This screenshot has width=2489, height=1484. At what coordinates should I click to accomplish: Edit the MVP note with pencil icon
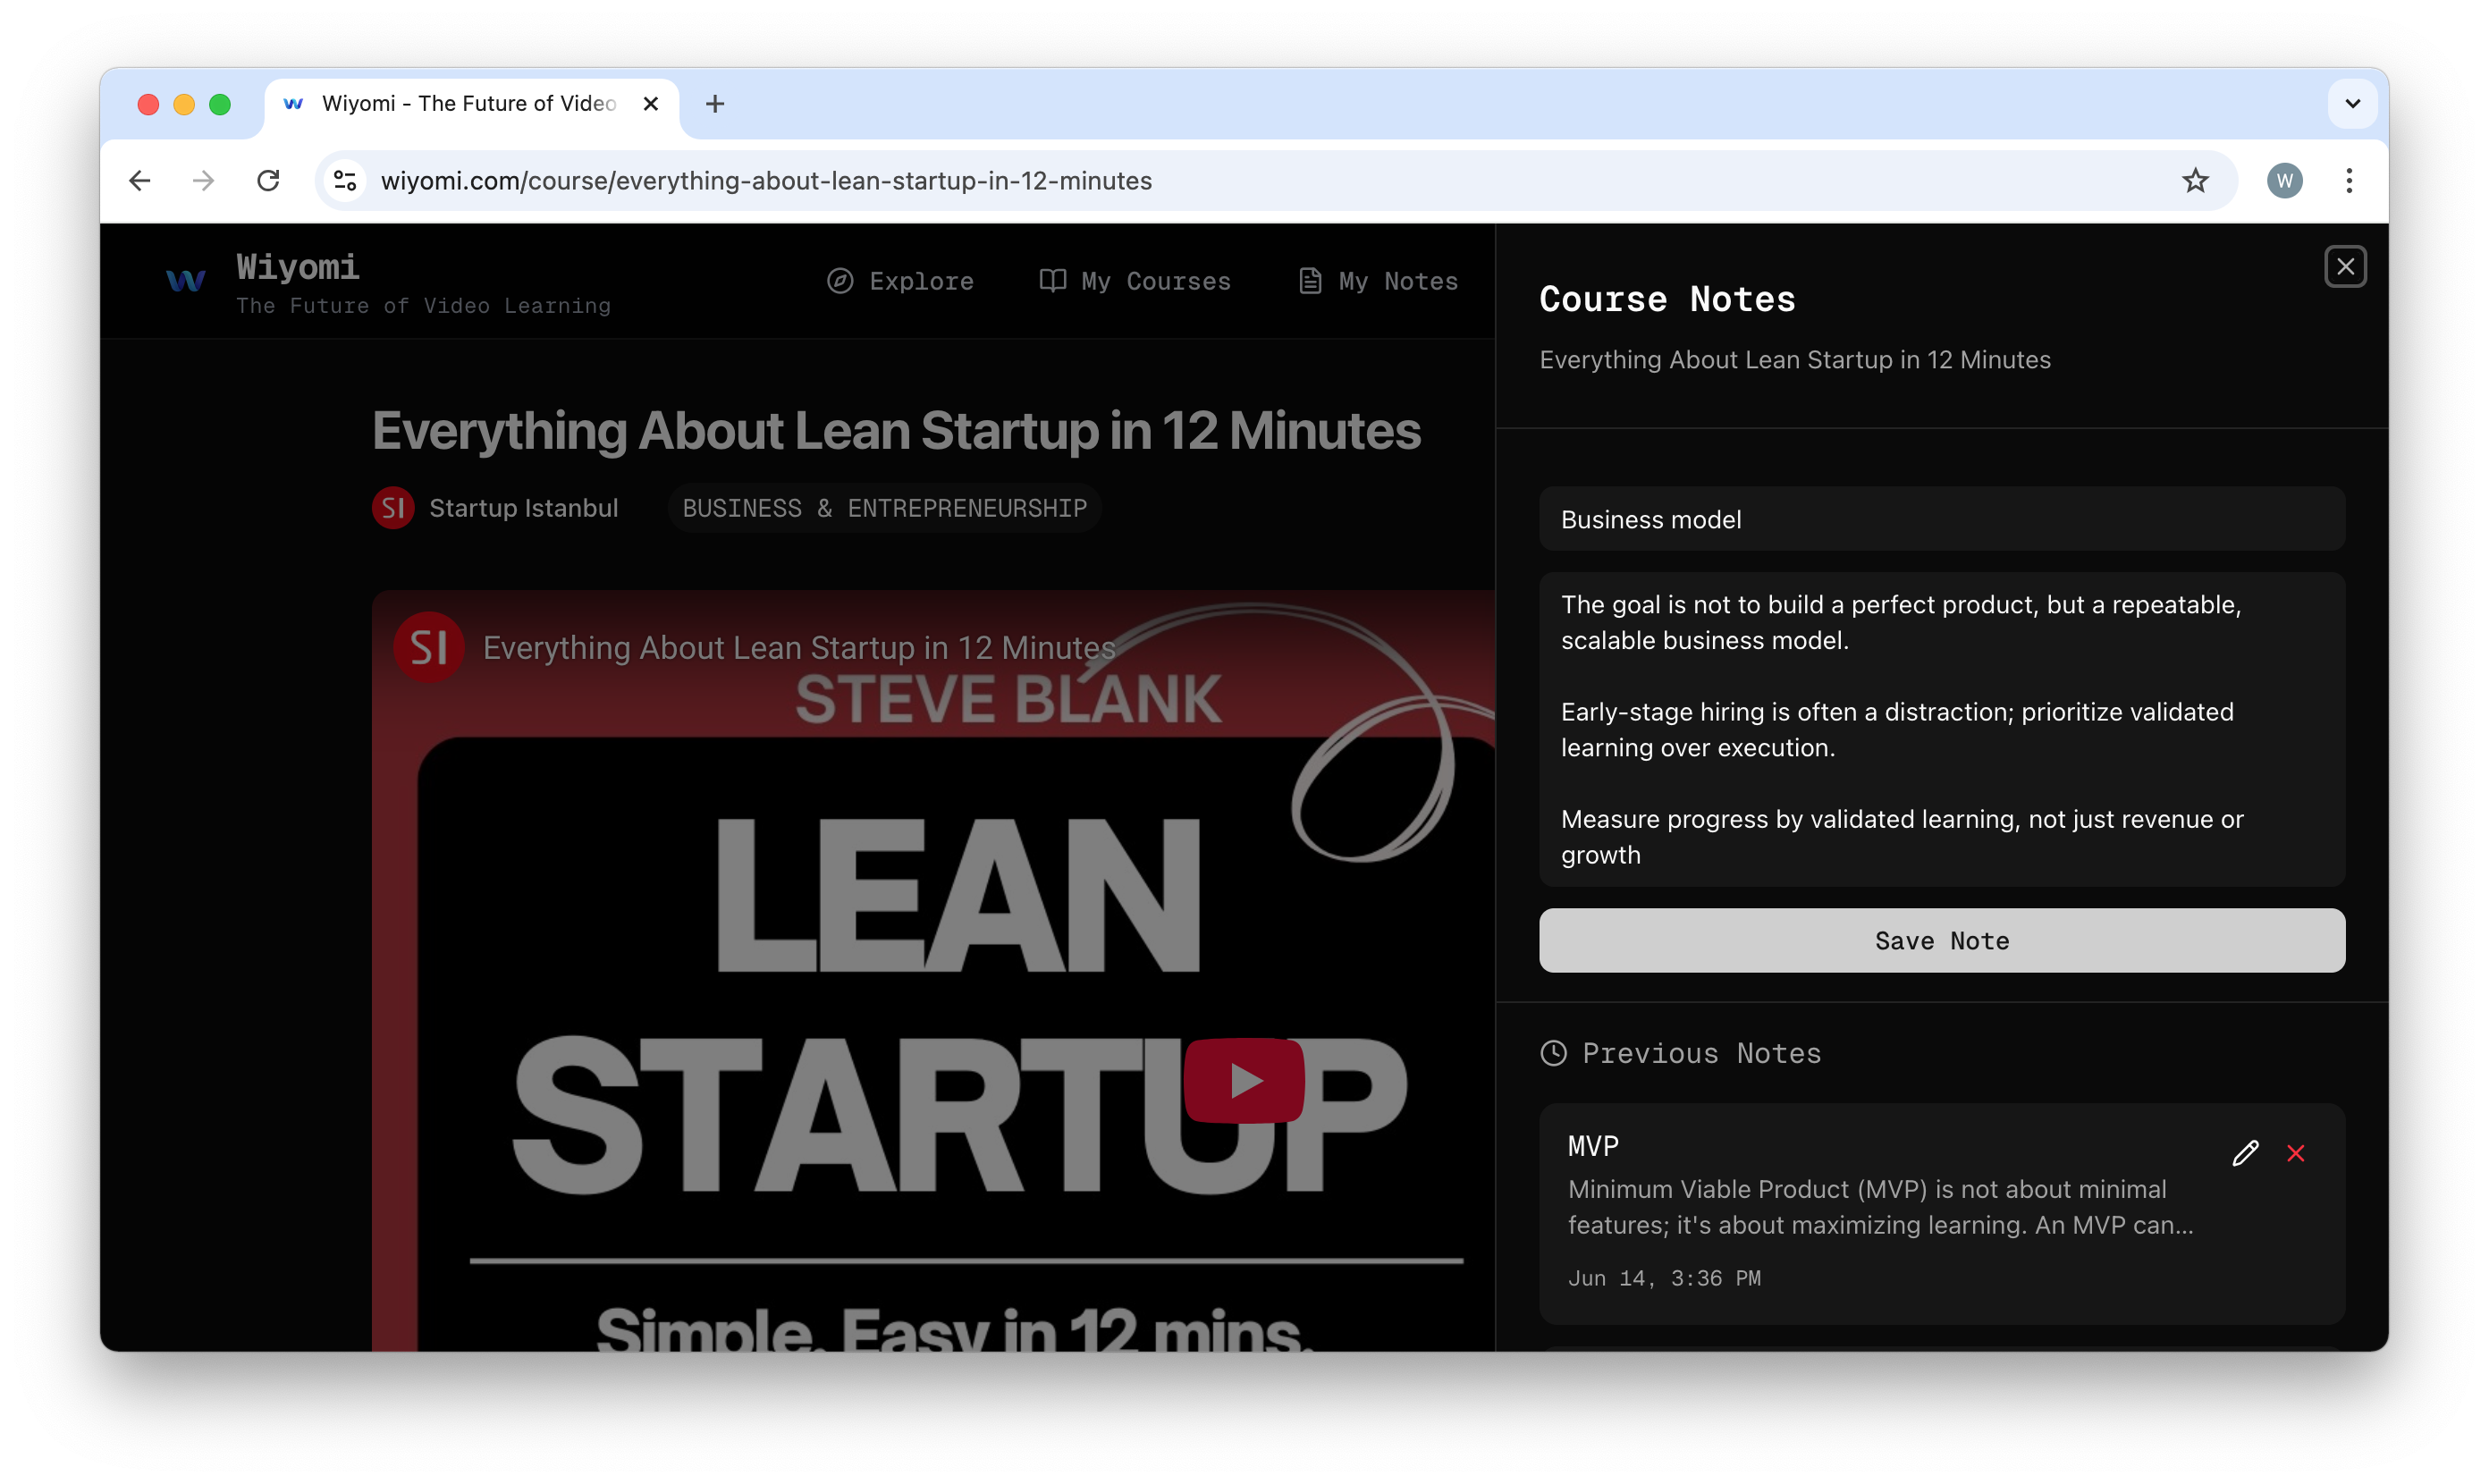point(2244,1153)
